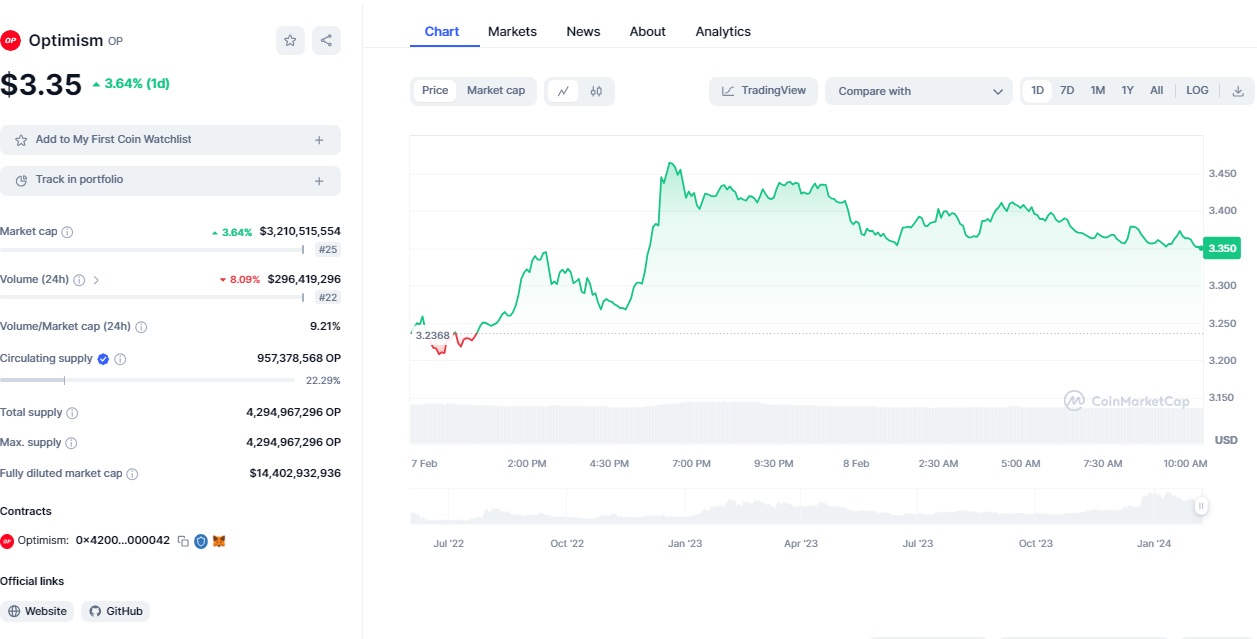Click the blue verified badge on Circulating supply
The height and width of the screenshot is (639, 1257).
coord(103,359)
